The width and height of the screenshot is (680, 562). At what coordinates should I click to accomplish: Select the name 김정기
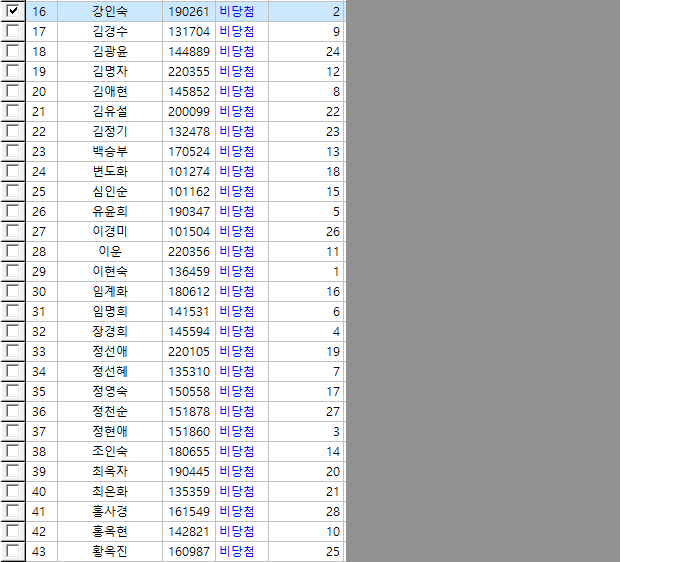pos(110,131)
